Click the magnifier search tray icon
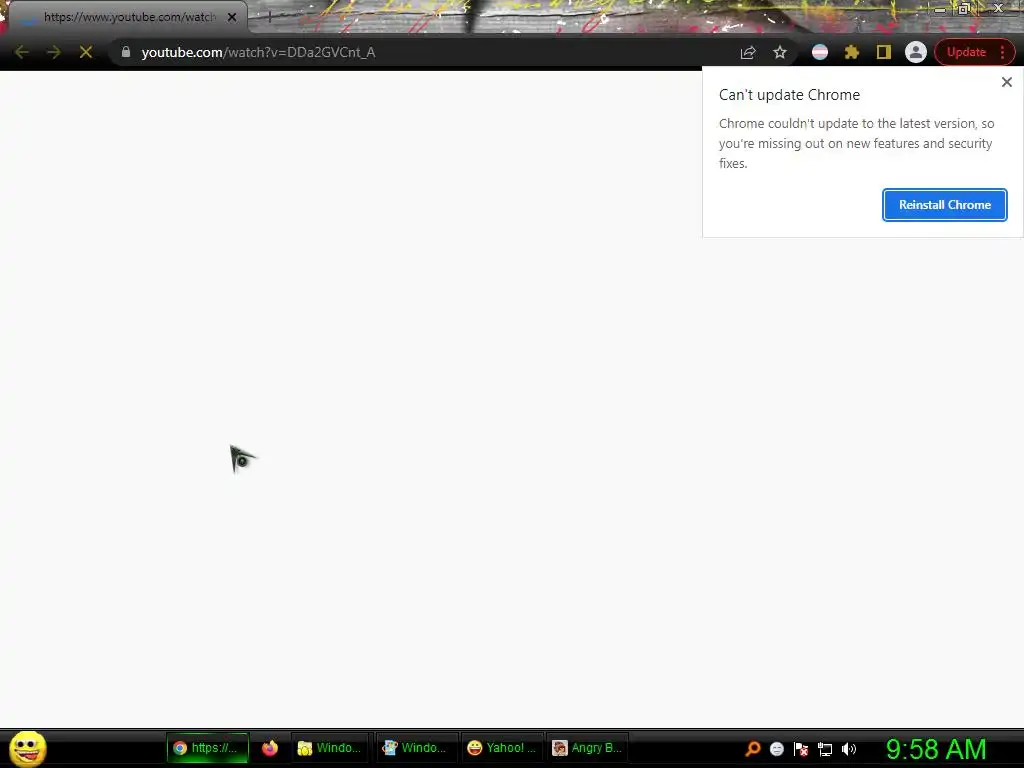 [x=752, y=748]
